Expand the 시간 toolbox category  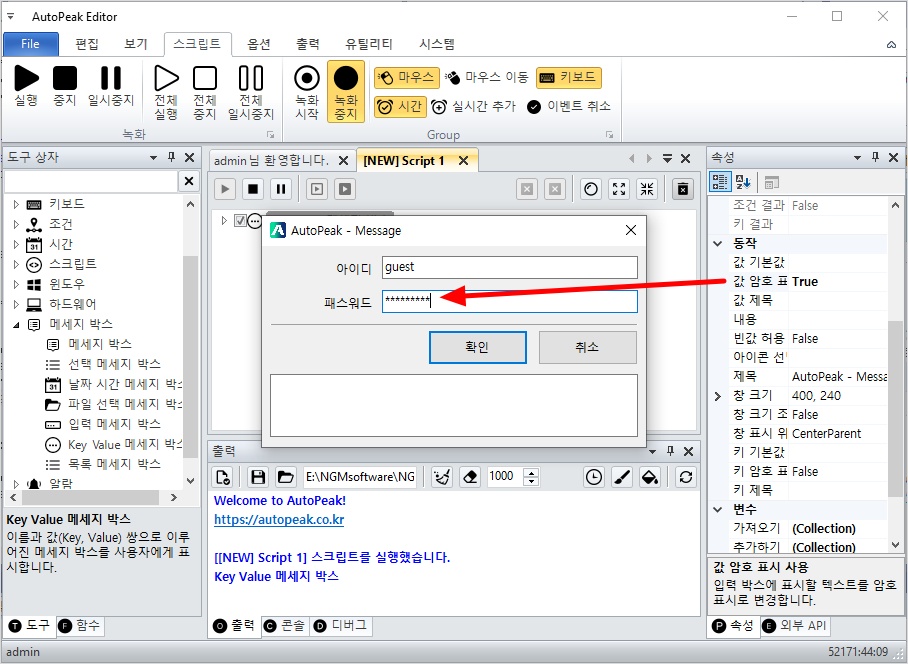point(16,244)
